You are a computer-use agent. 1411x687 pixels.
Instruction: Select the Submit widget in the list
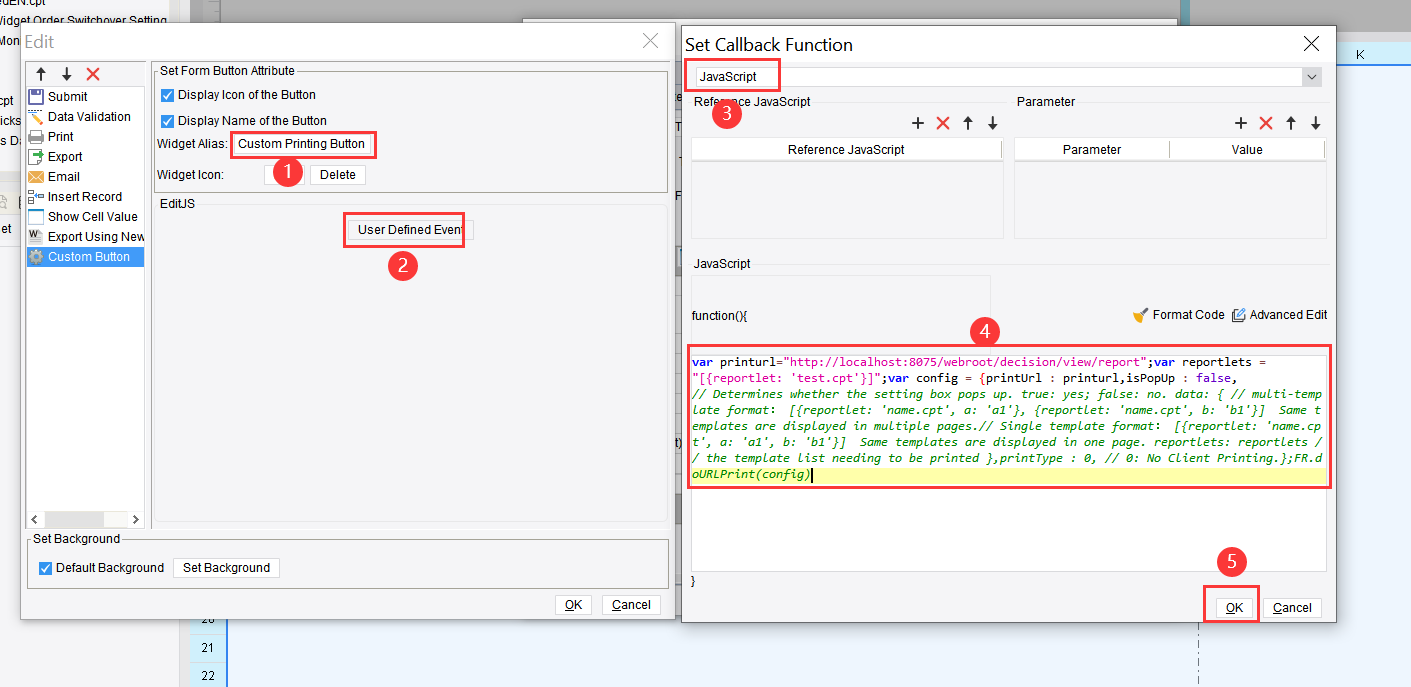[36, 96]
